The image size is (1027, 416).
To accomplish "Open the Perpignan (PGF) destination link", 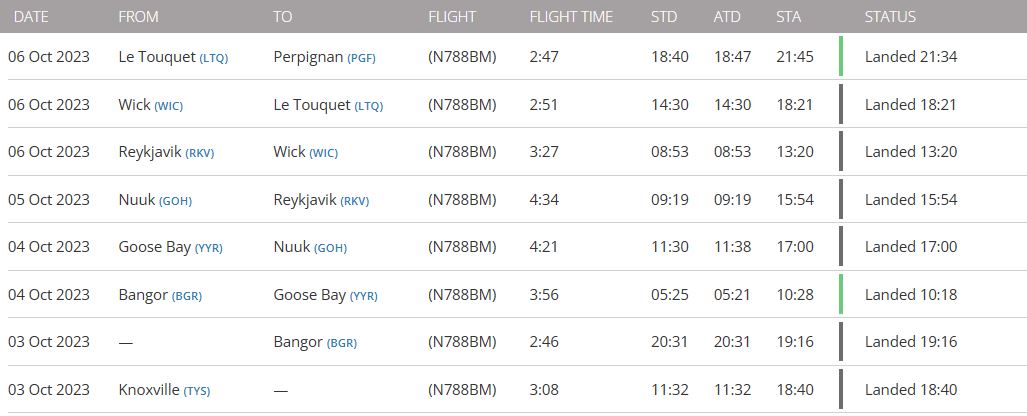I will point(324,57).
